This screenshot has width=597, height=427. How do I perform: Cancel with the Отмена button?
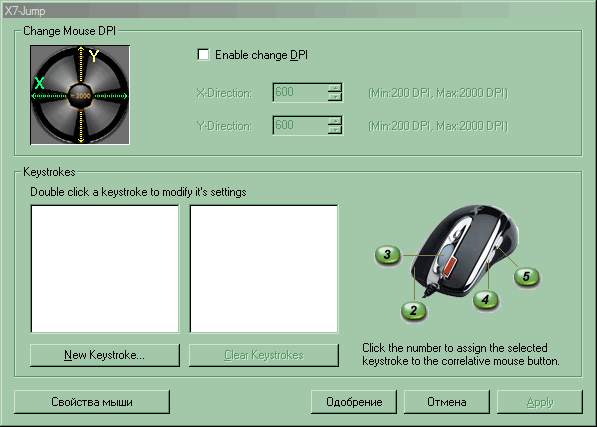(x=447, y=402)
